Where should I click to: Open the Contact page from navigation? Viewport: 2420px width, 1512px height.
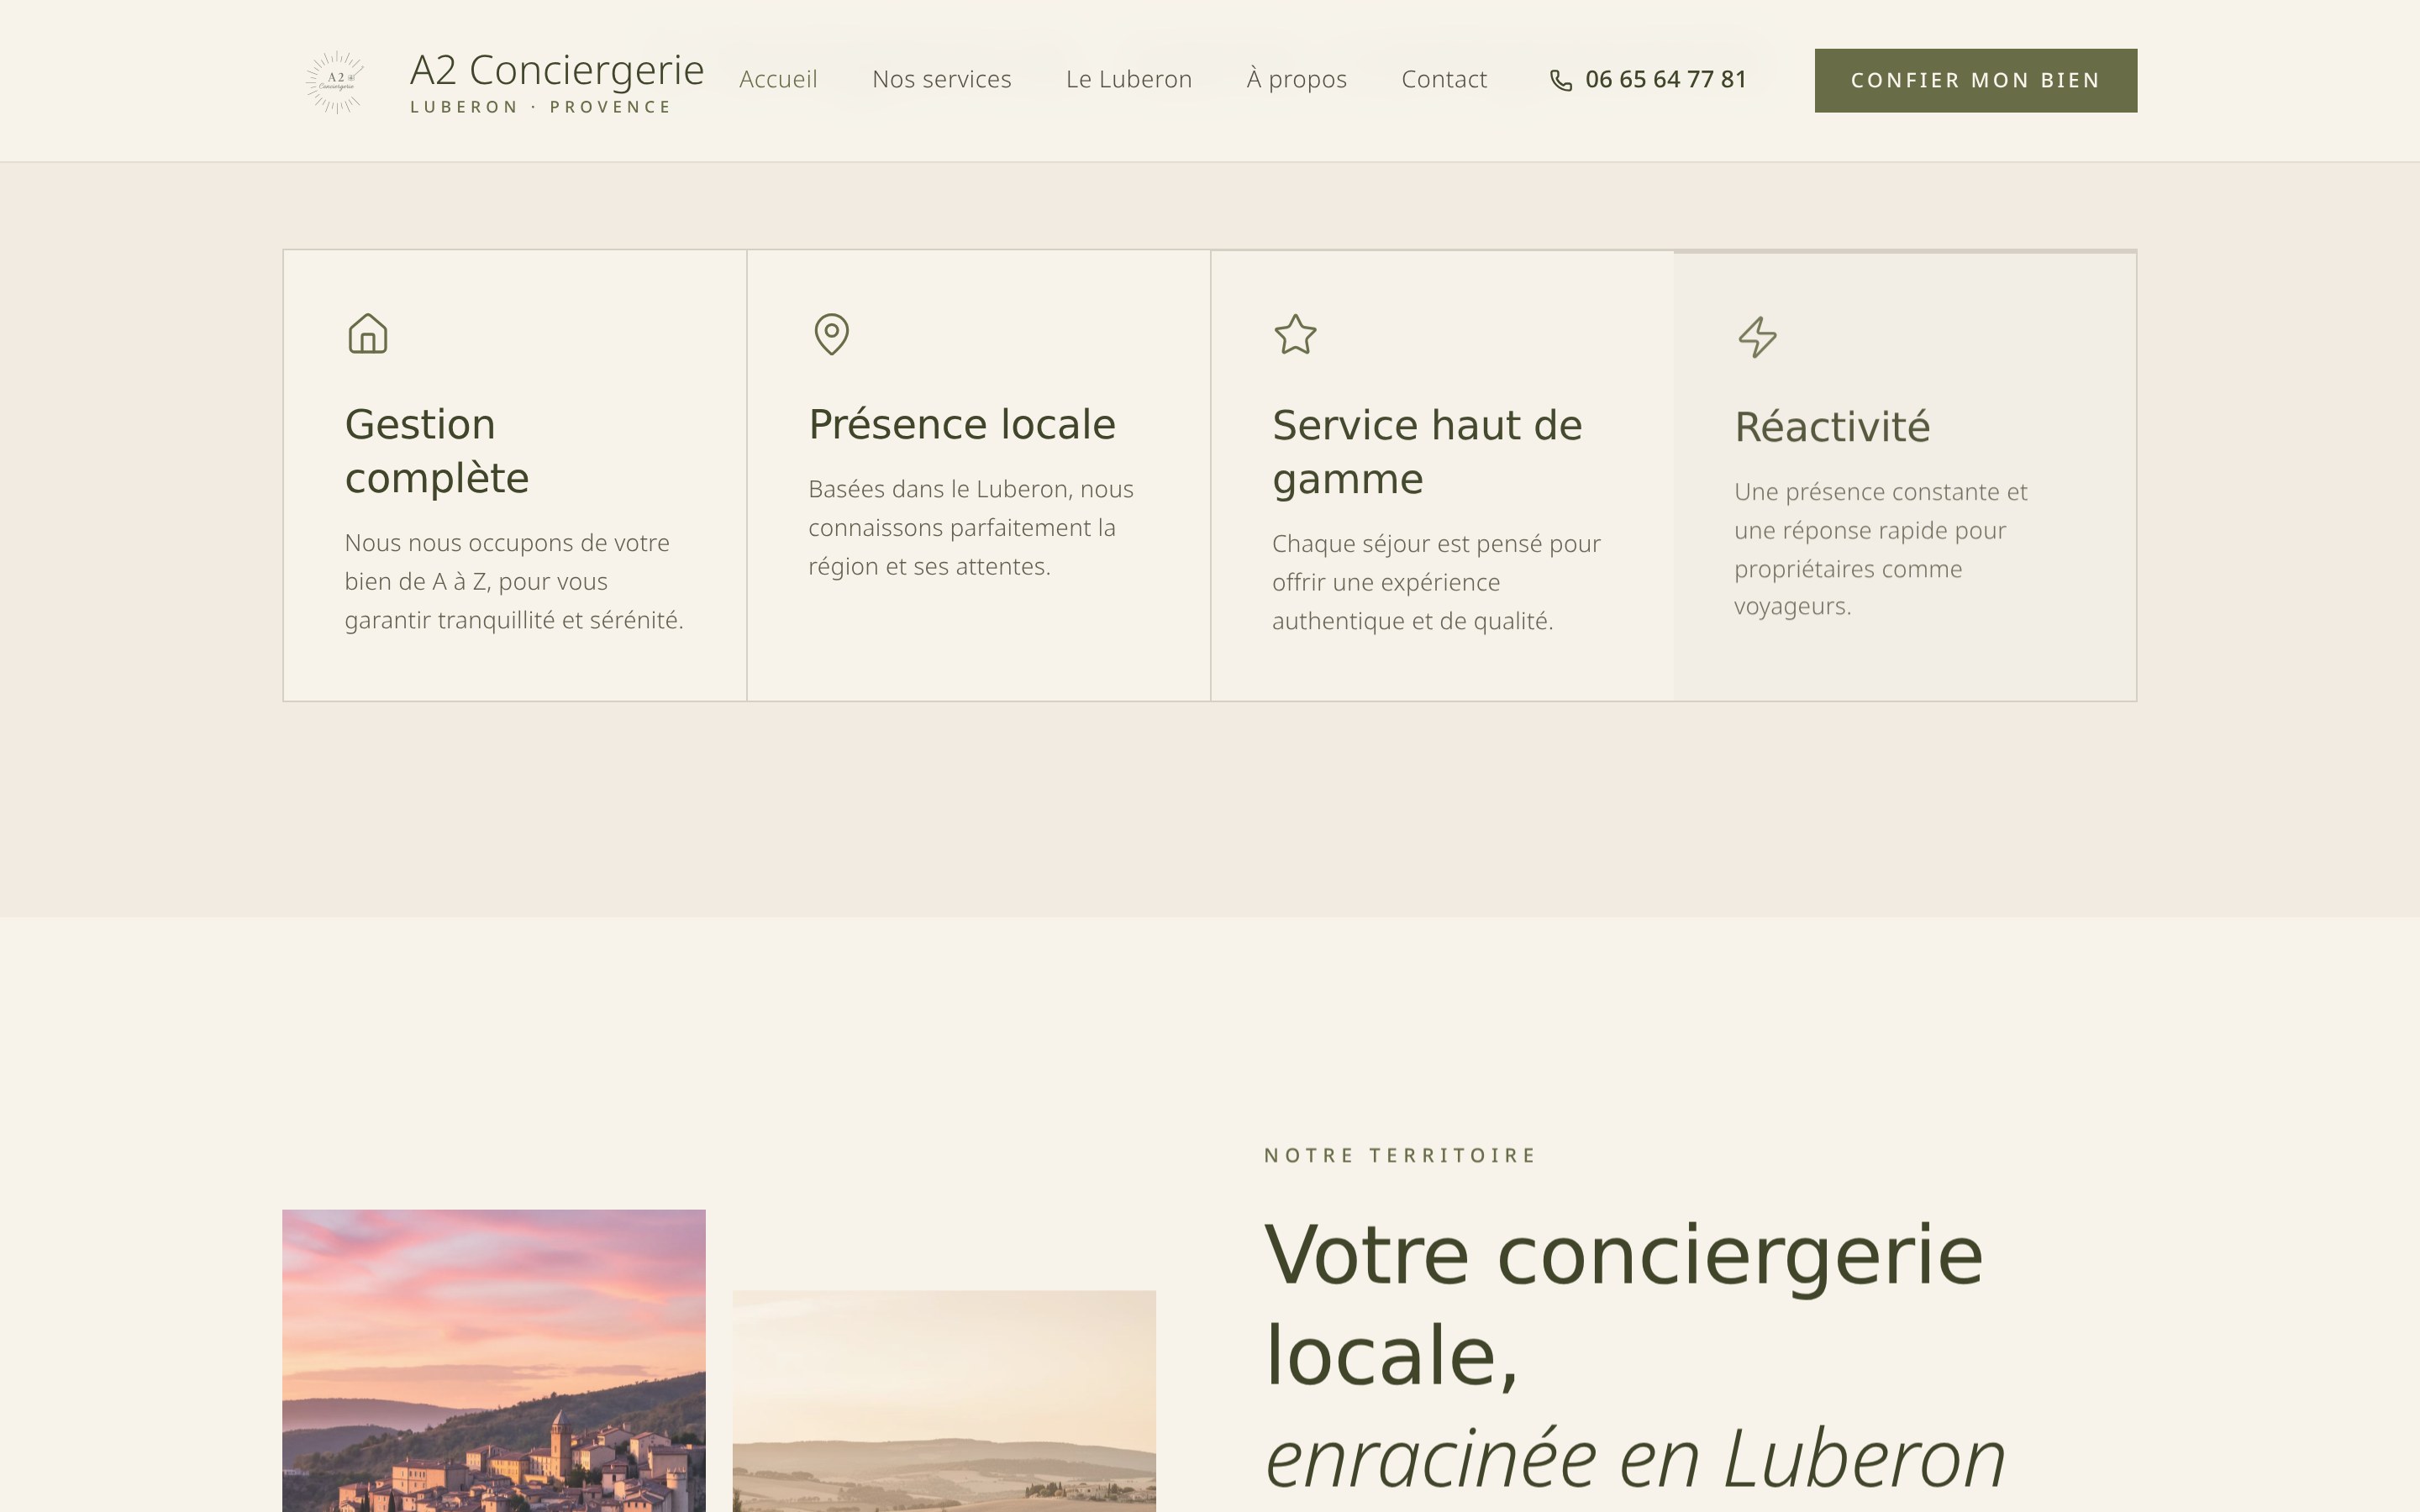(1443, 79)
